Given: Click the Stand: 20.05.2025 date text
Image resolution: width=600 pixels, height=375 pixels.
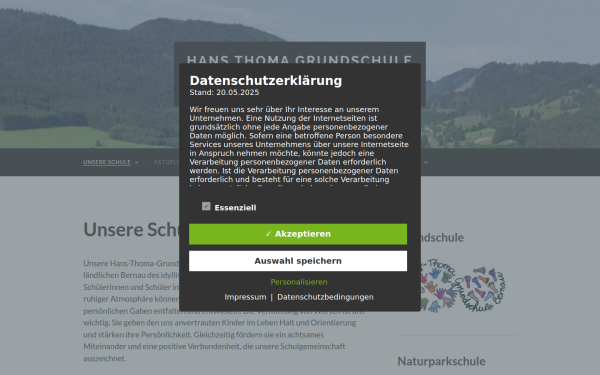Looking at the screenshot, I should pos(224,93).
